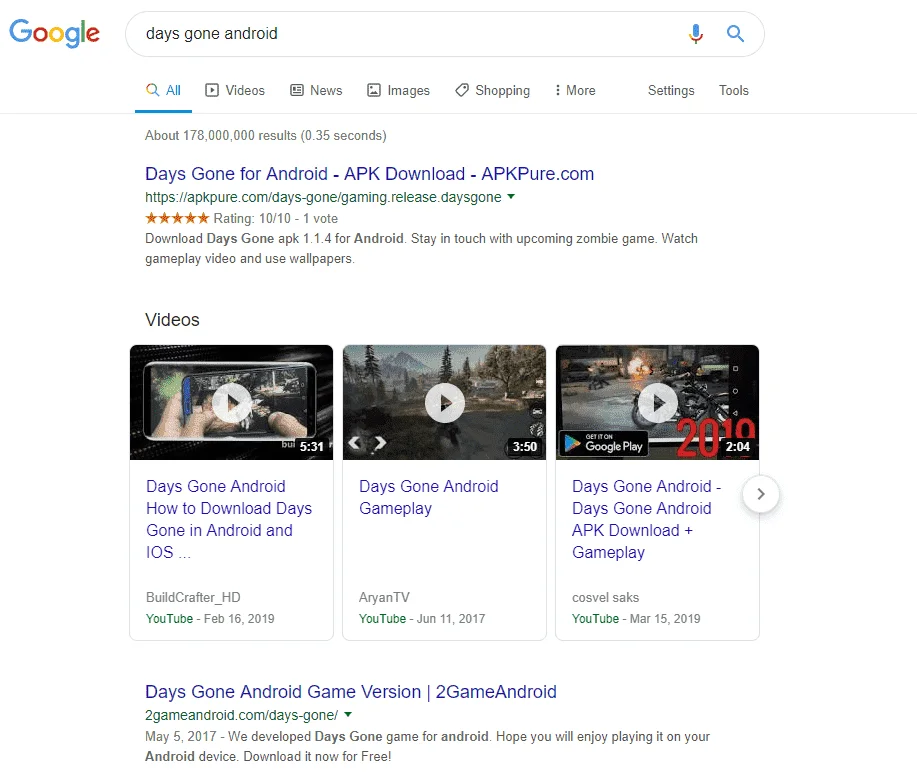Click the Rating: 10/10 - 1 vote text
Screen dimensions: 917x773
coord(275,218)
